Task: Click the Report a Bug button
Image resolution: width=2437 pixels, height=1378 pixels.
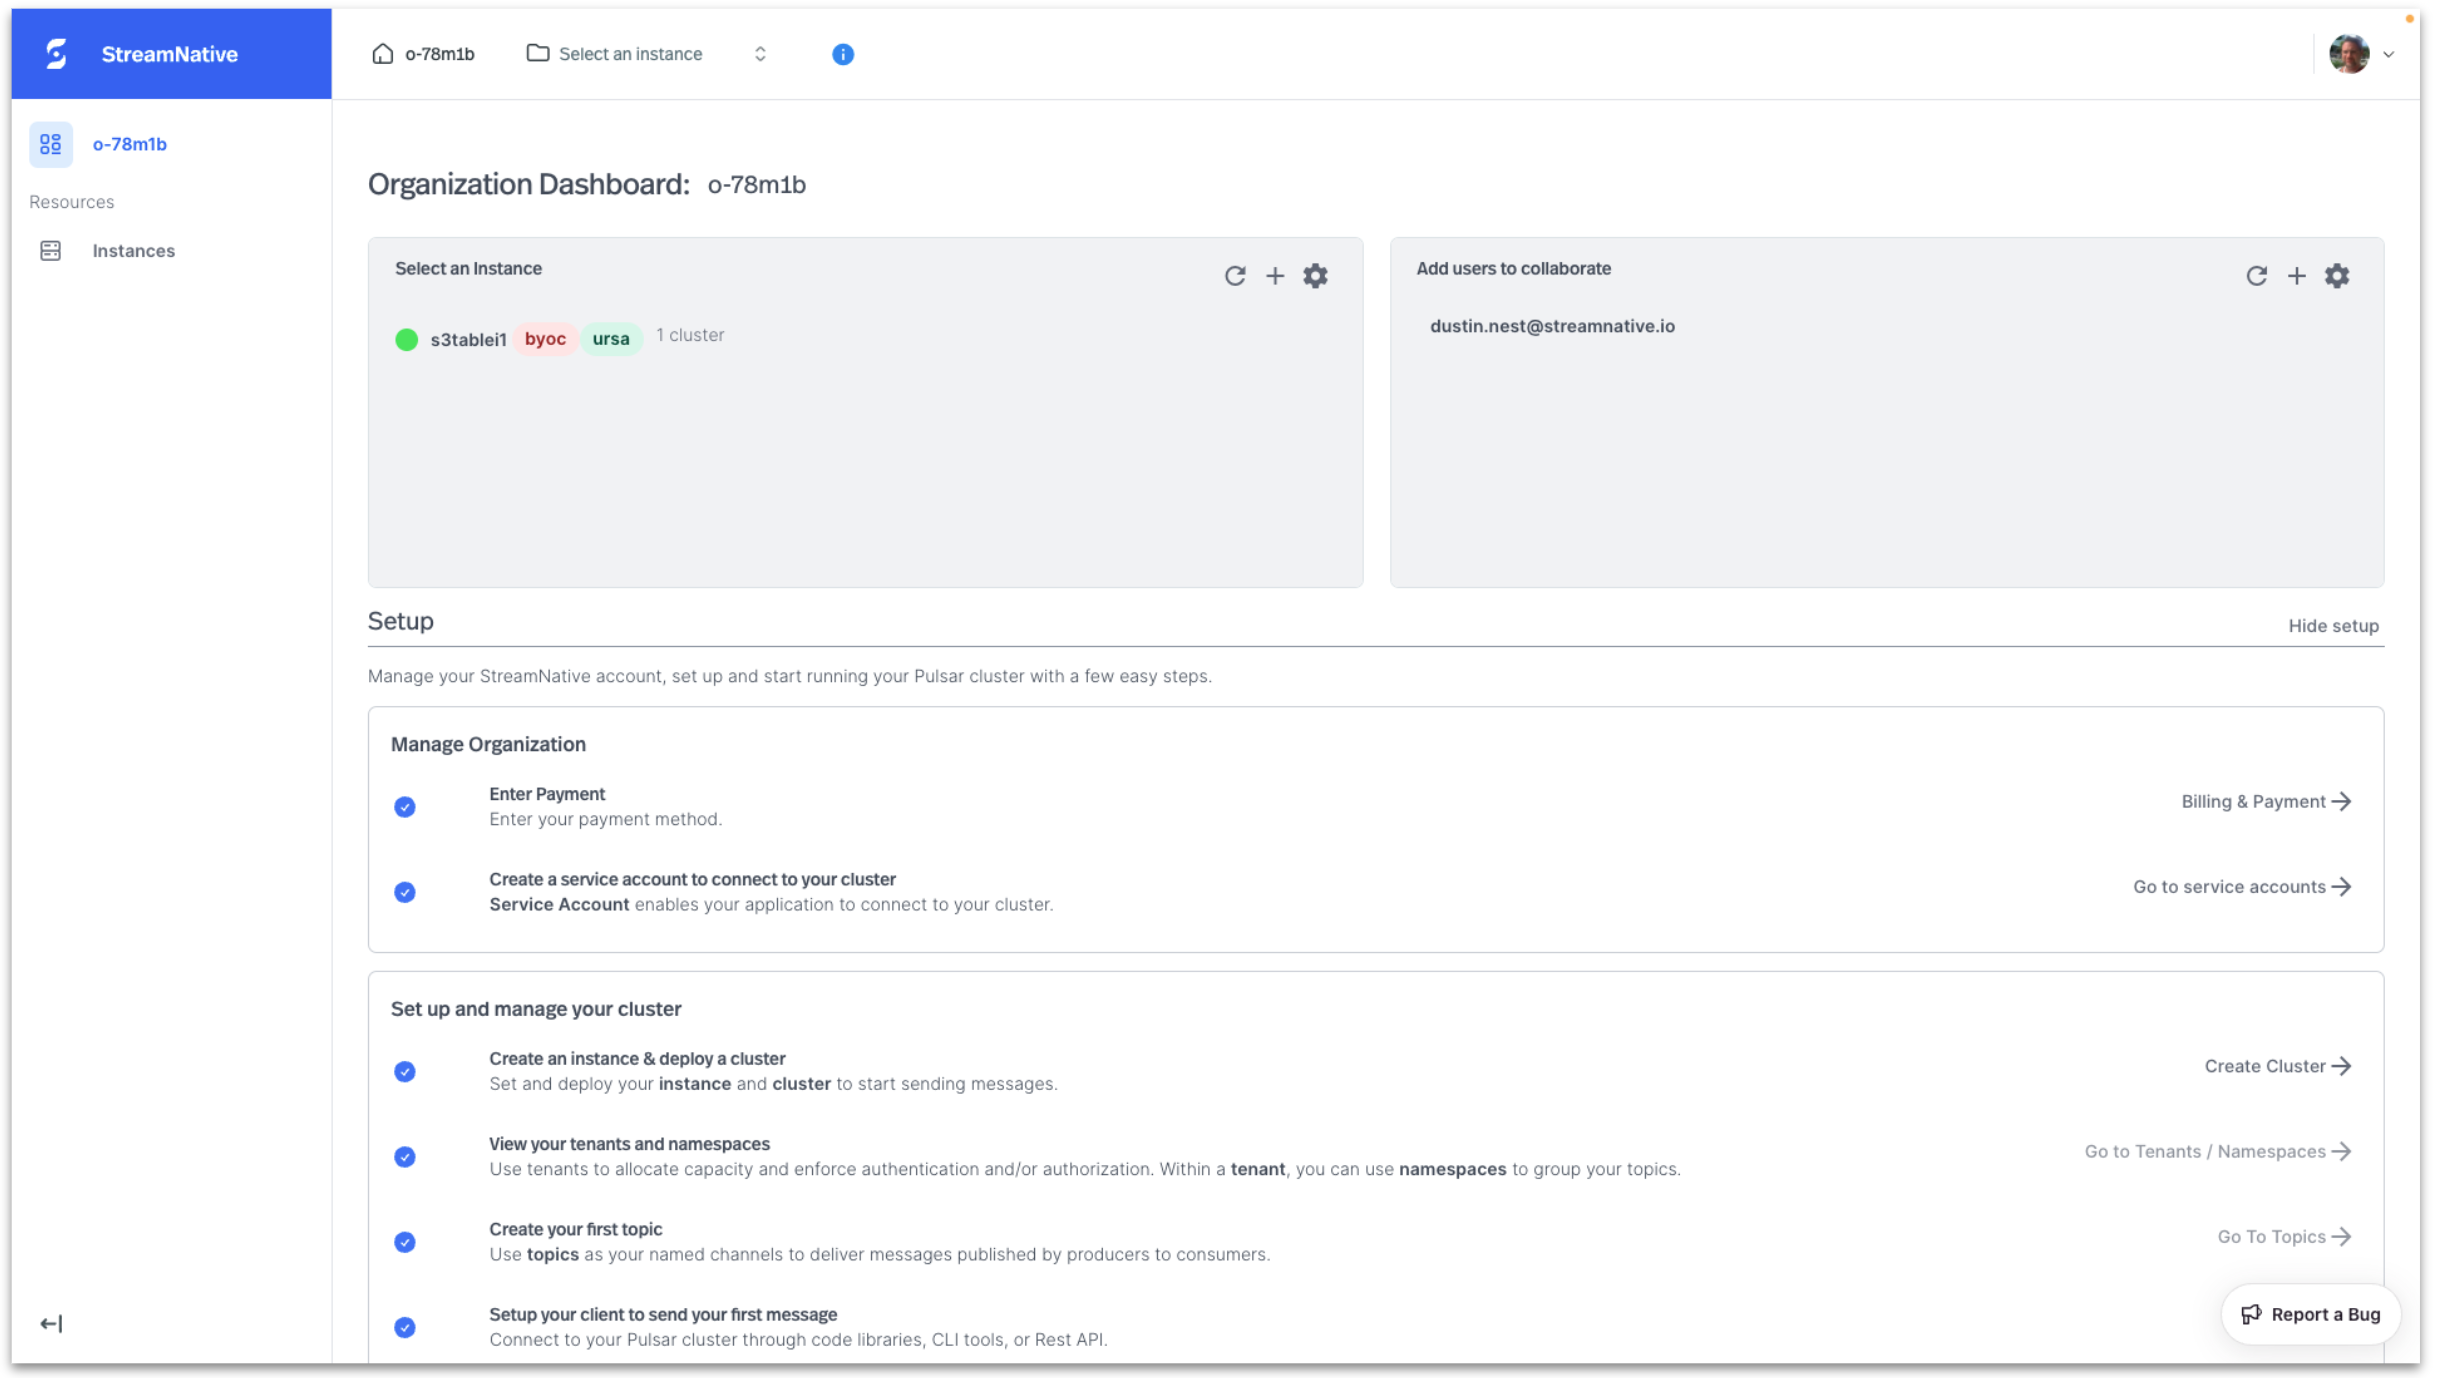Action: (2310, 1314)
